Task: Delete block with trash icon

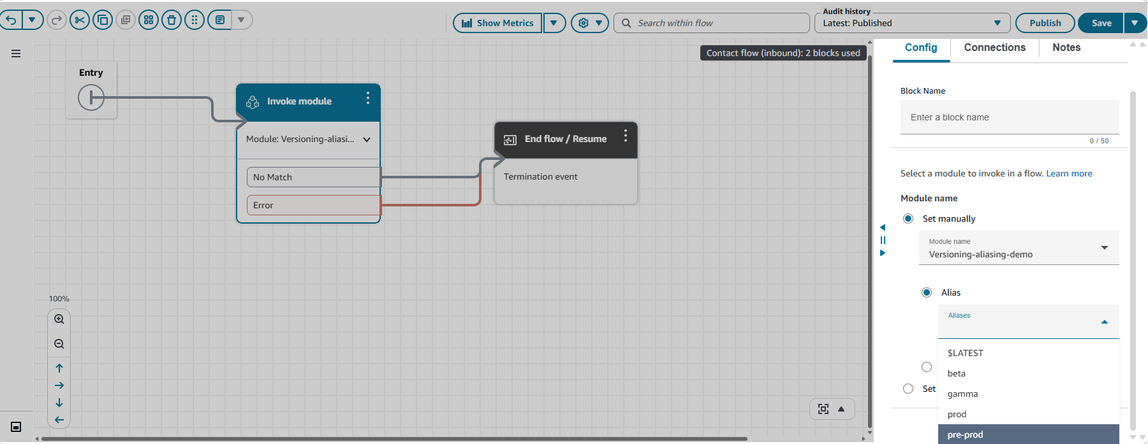Action: pyautogui.click(x=171, y=20)
